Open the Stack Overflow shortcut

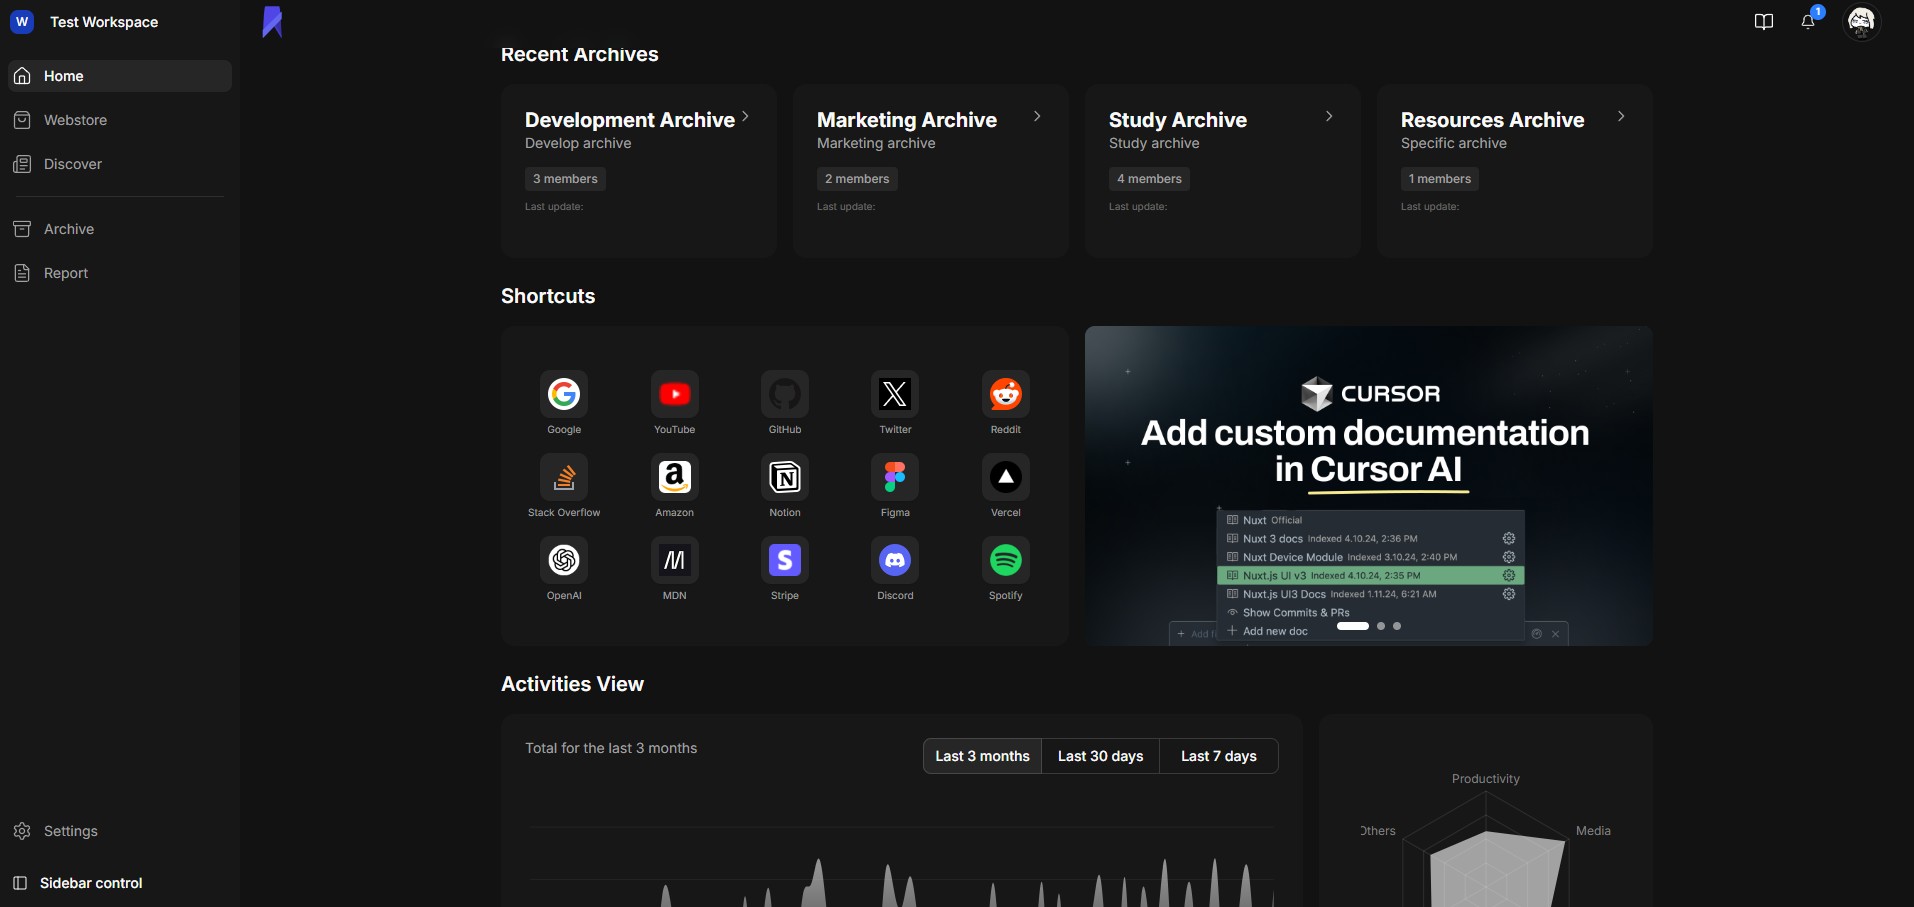pyautogui.click(x=564, y=477)
